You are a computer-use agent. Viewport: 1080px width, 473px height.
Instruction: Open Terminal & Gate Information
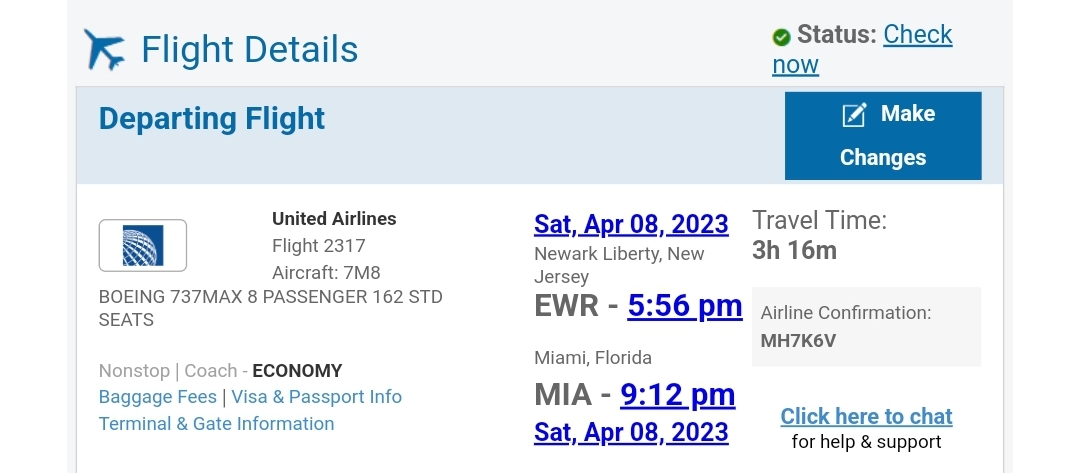216,424
